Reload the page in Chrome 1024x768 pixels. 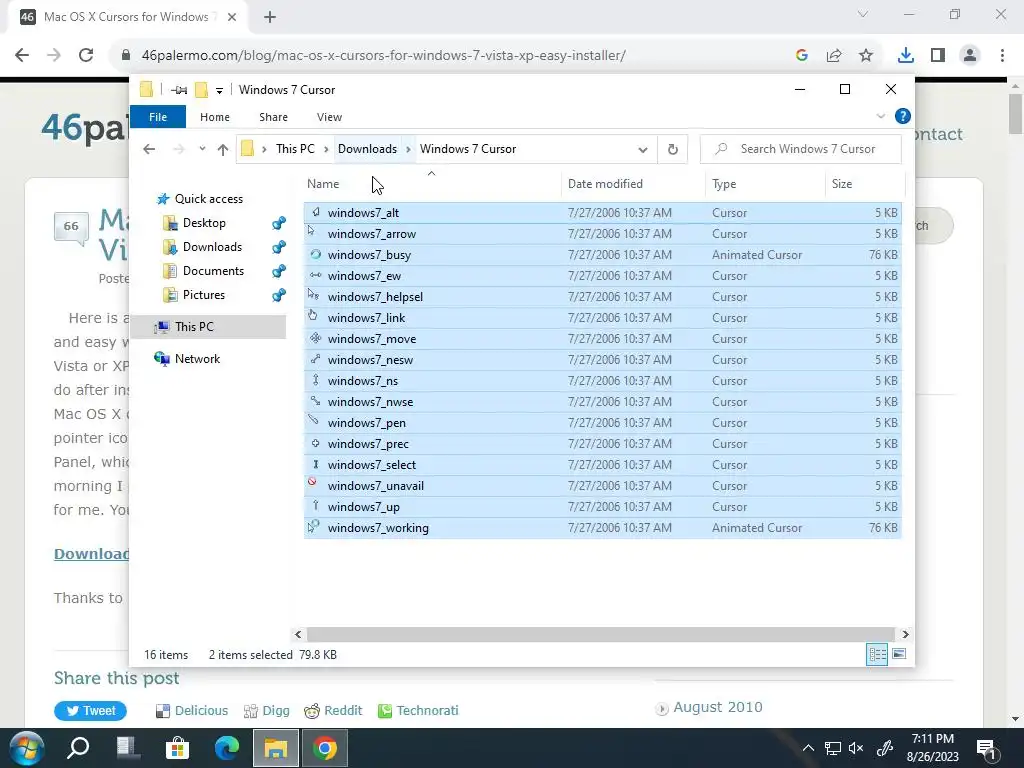point(86,56)
